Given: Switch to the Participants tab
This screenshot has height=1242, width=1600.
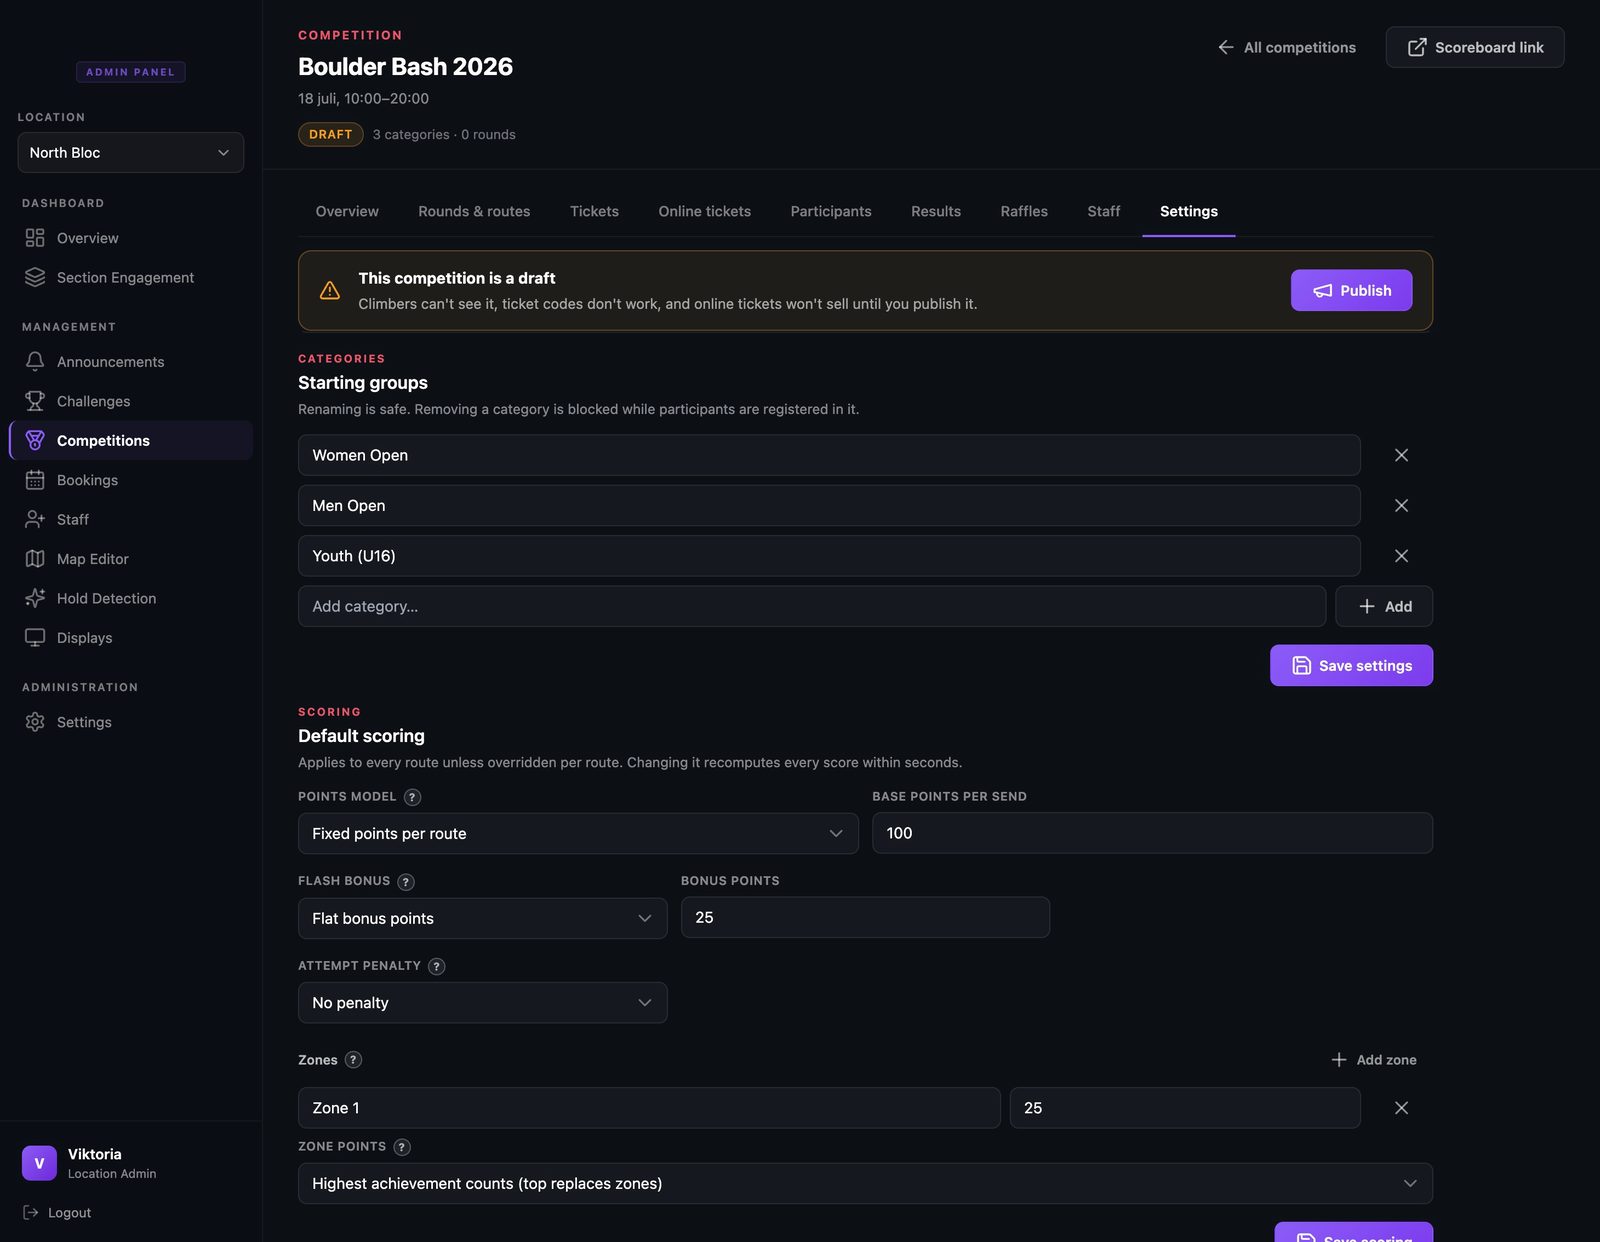Looking at the screenshot, I should 831,211.
